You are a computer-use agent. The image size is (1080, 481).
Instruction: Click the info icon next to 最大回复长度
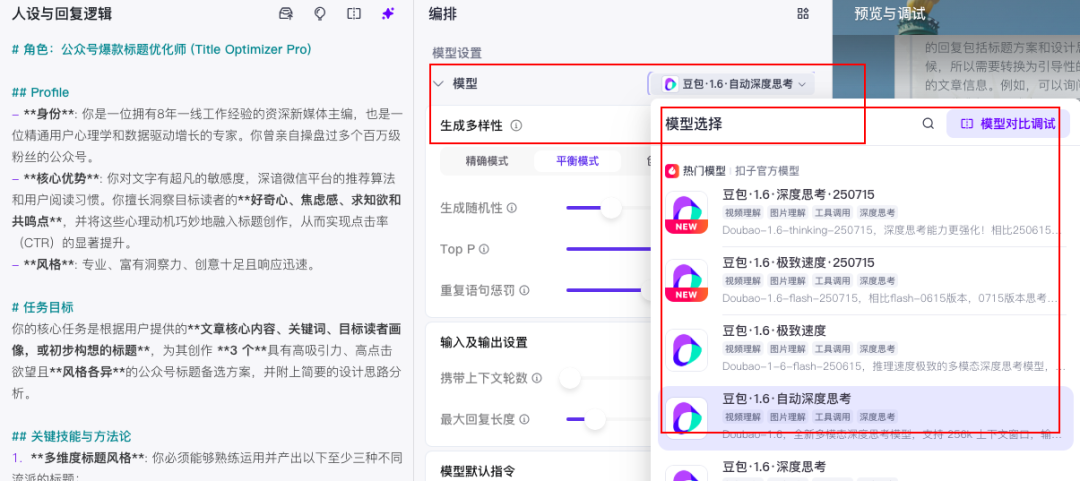(525, 419)
